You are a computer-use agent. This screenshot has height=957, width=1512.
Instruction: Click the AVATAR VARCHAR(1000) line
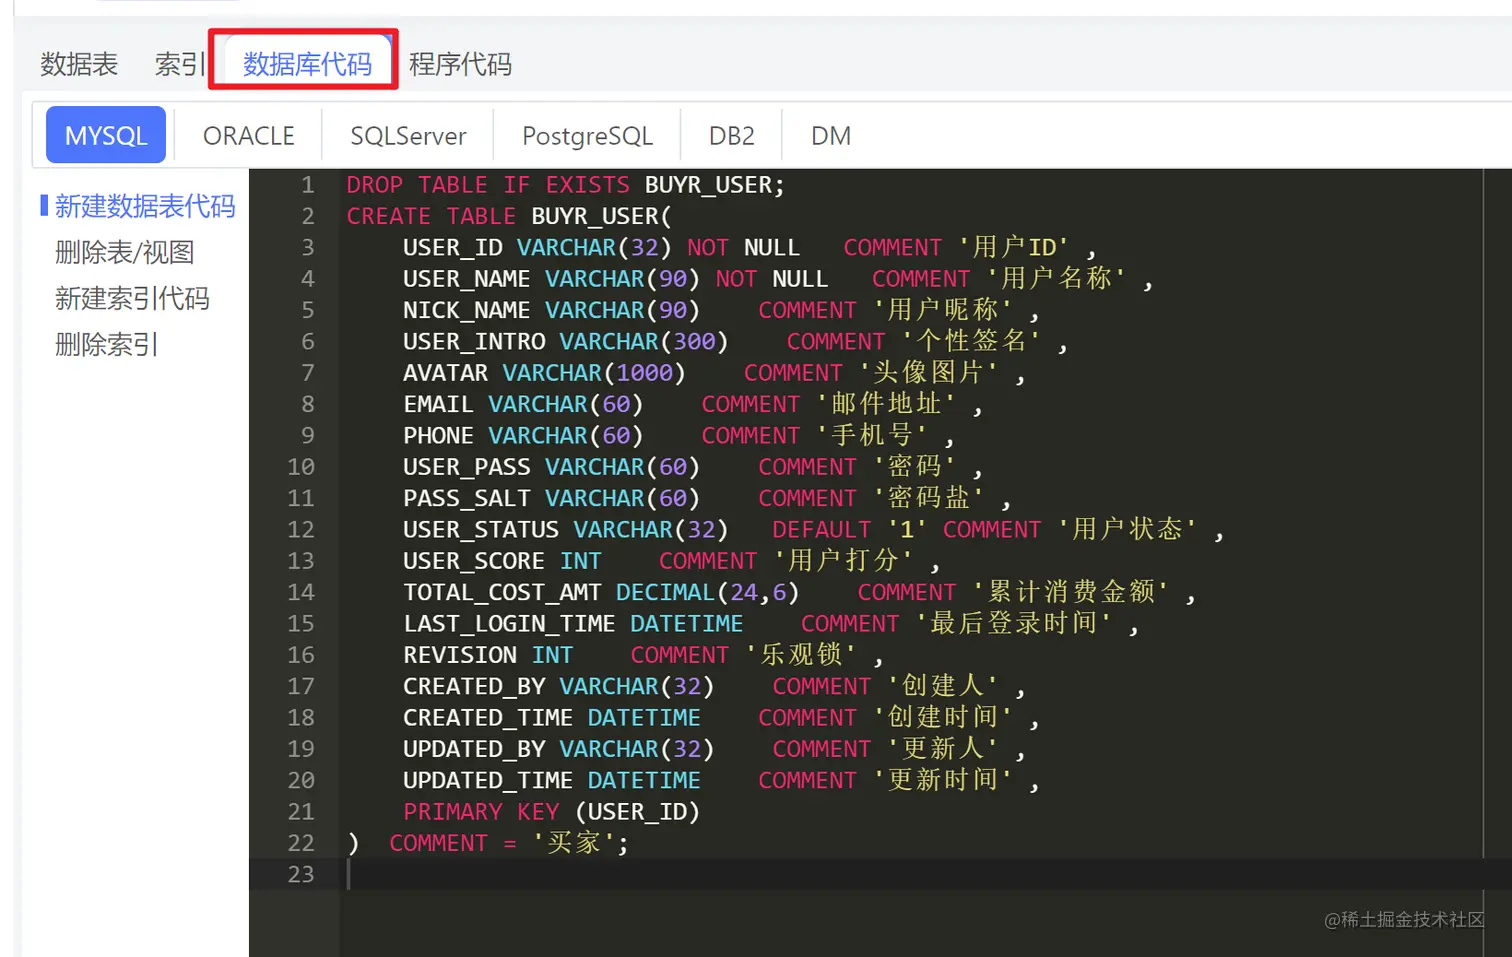point(714,373)
